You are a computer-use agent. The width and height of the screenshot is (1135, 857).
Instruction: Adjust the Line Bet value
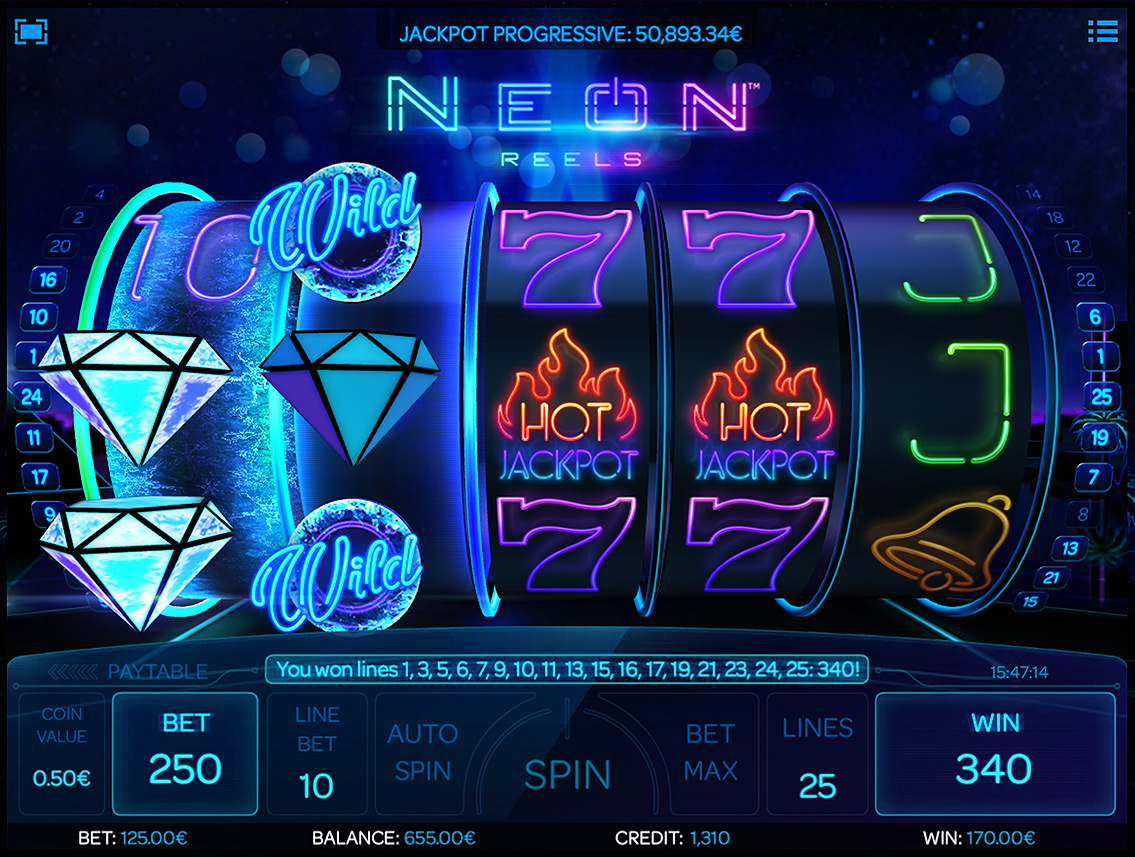pyautogui.click(x=316, y=753)
